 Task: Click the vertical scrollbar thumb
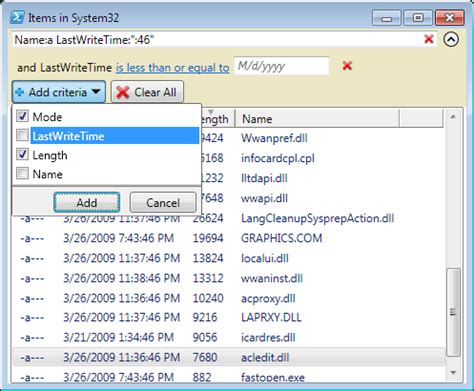tap(453, 312)
